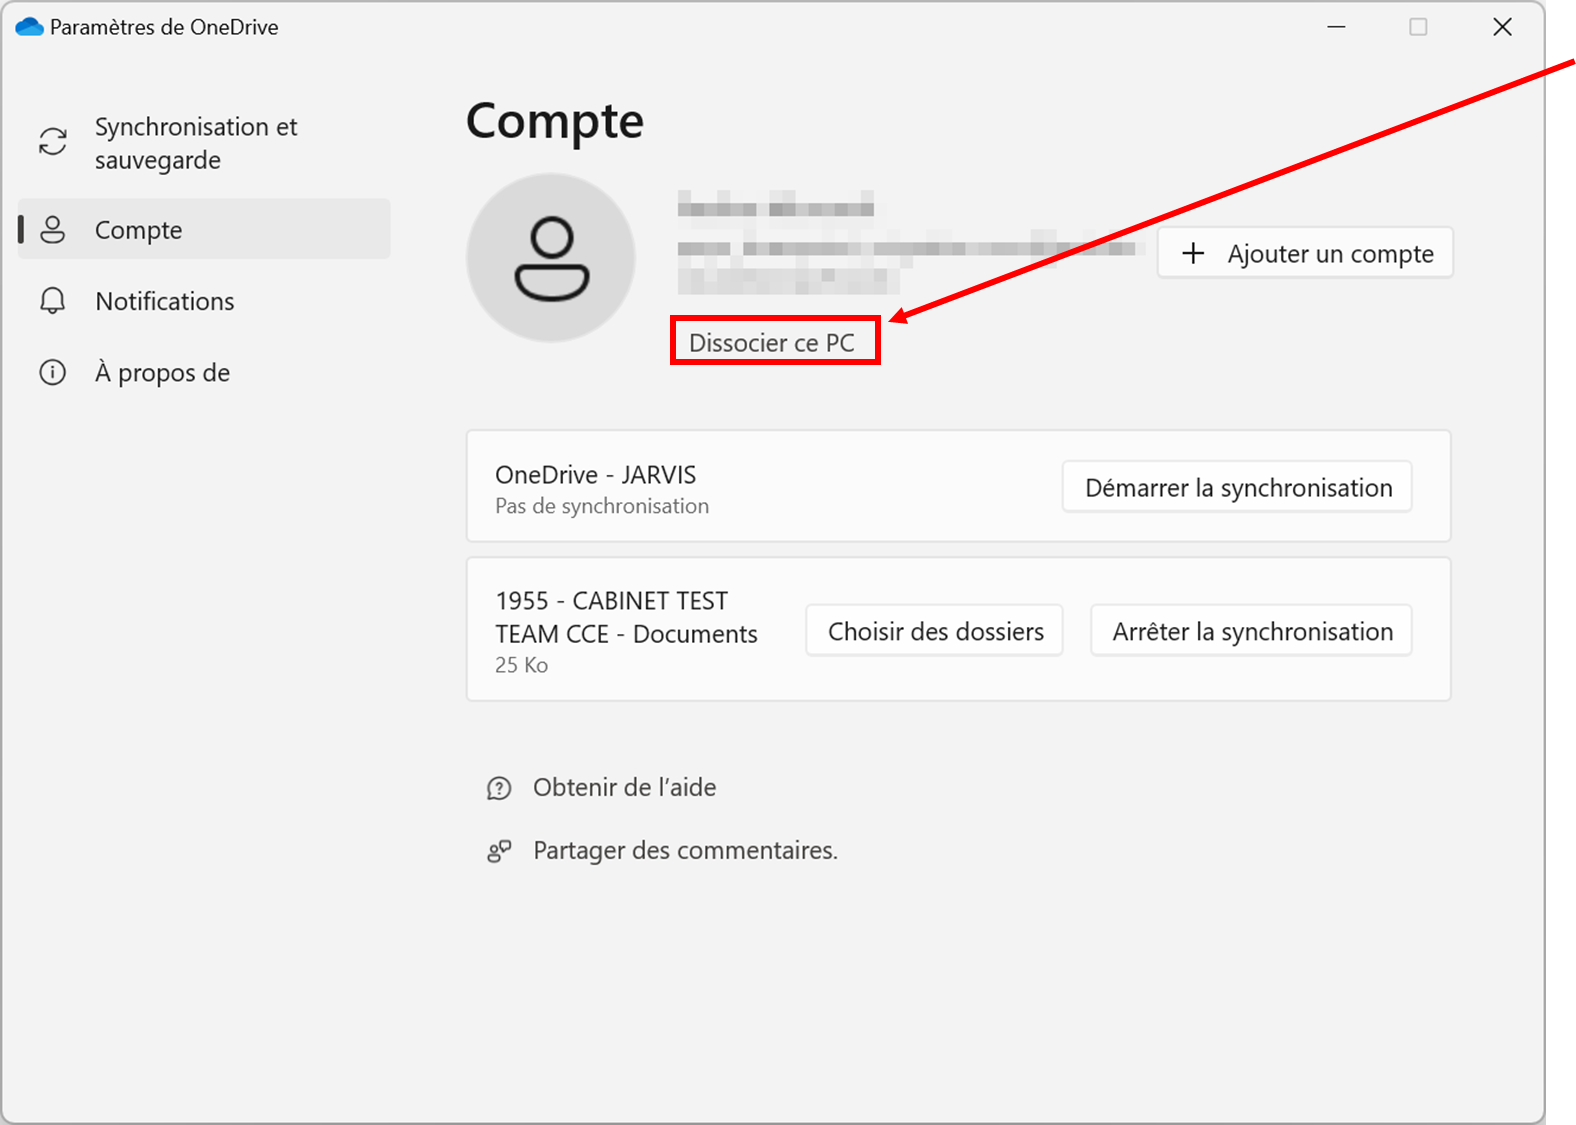Click the person icon beside Compte

(53, 229)
